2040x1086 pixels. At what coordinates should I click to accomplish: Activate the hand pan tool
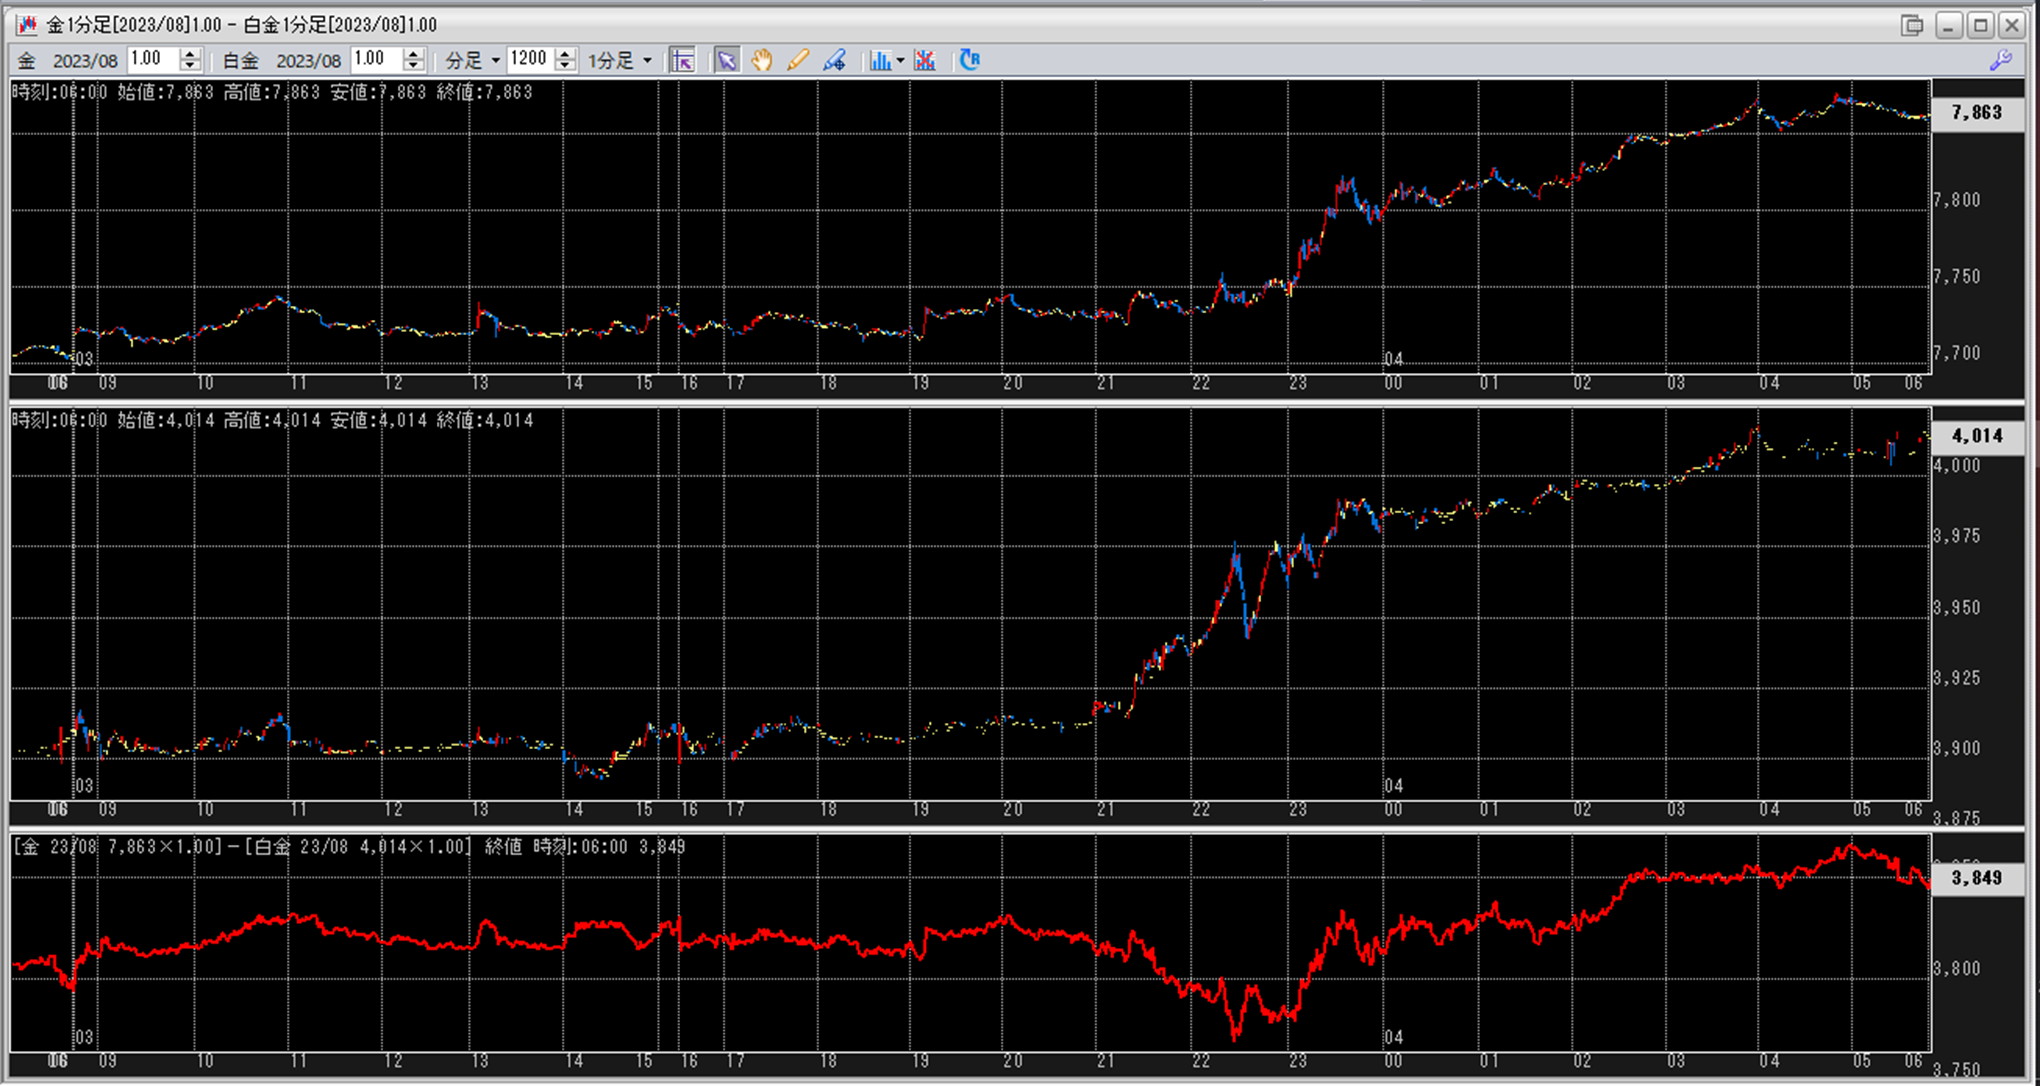coord(762,60)
